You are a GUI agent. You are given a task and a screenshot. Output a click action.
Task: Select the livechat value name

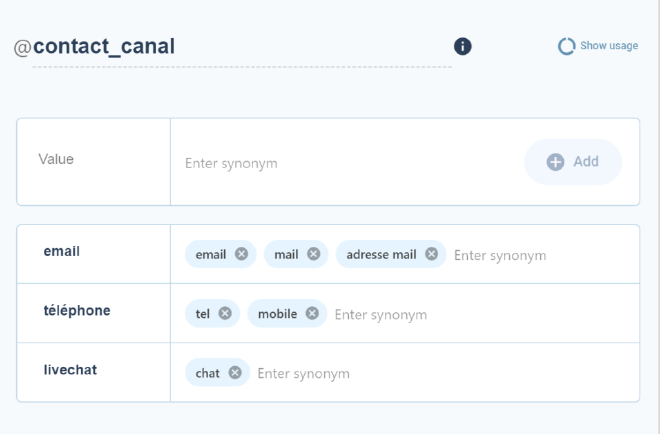click(70, 370)
